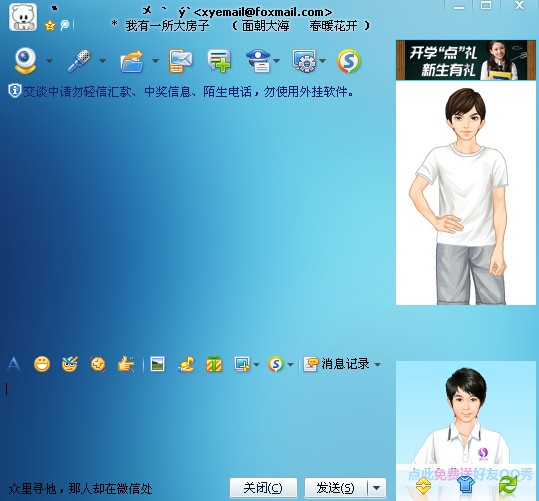
Task: Open the send file folder icon
Action: coord(132,62)
